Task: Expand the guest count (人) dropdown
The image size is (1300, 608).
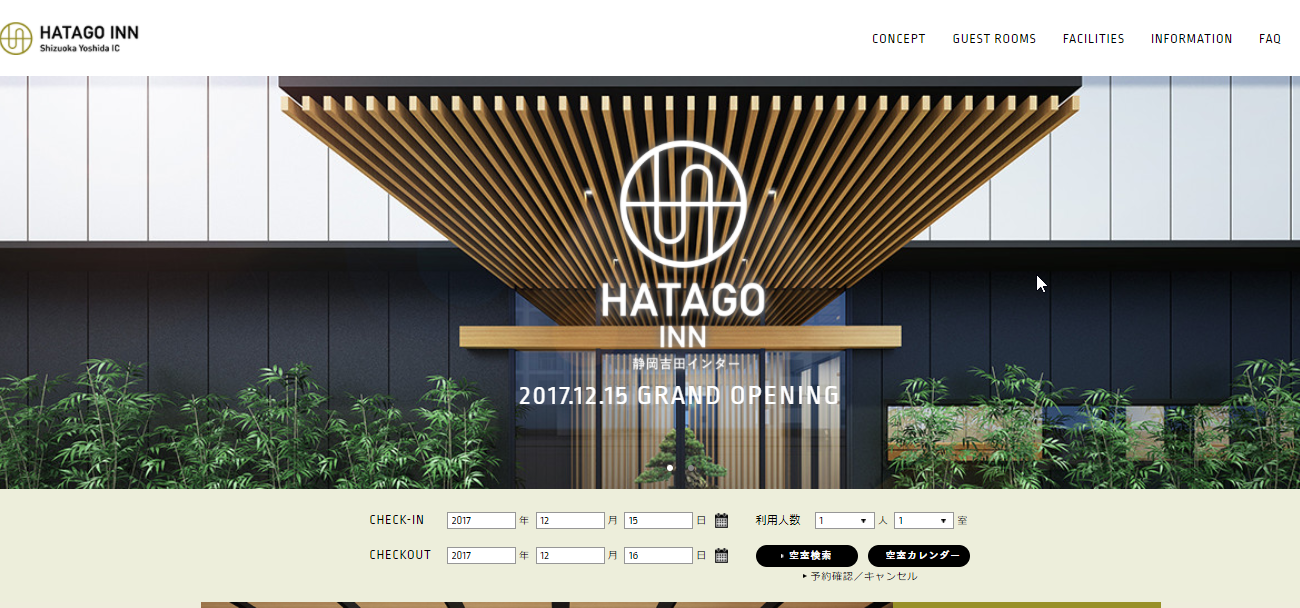Action: point(845,520)
